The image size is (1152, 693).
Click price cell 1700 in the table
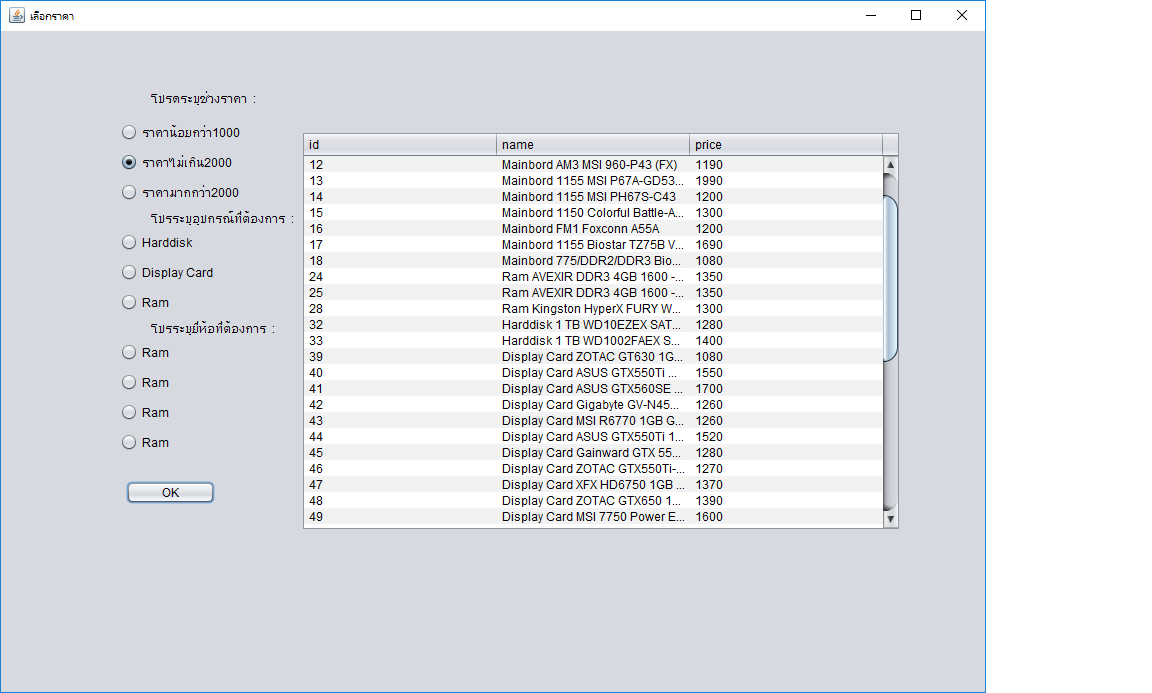click(x=786, y=389)
